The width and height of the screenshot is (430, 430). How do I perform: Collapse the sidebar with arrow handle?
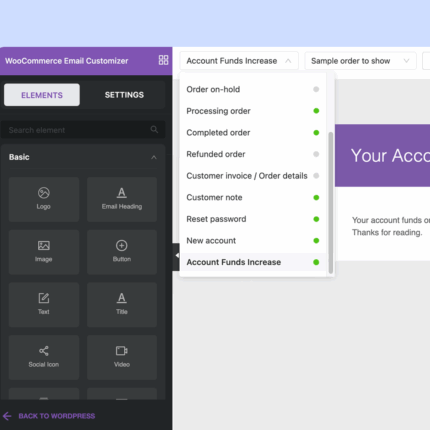tap(176, 256)
